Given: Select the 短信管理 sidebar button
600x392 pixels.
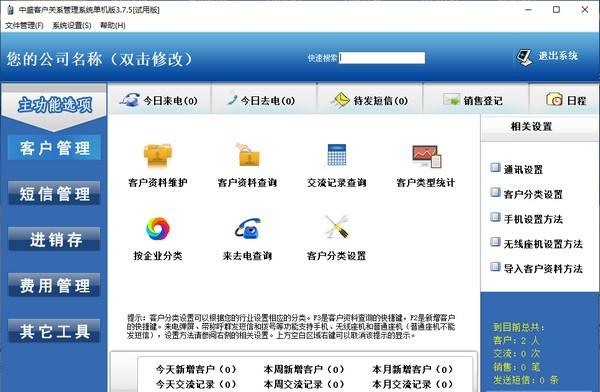Looking at the screenshot, I should point(54,194).
